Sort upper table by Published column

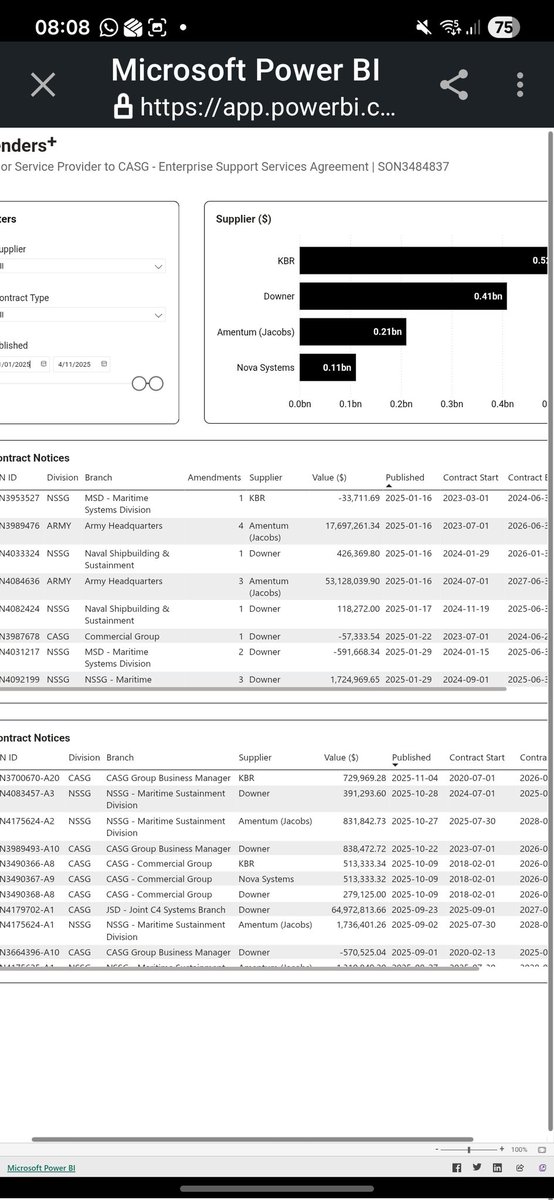click(x=405, y=478)
